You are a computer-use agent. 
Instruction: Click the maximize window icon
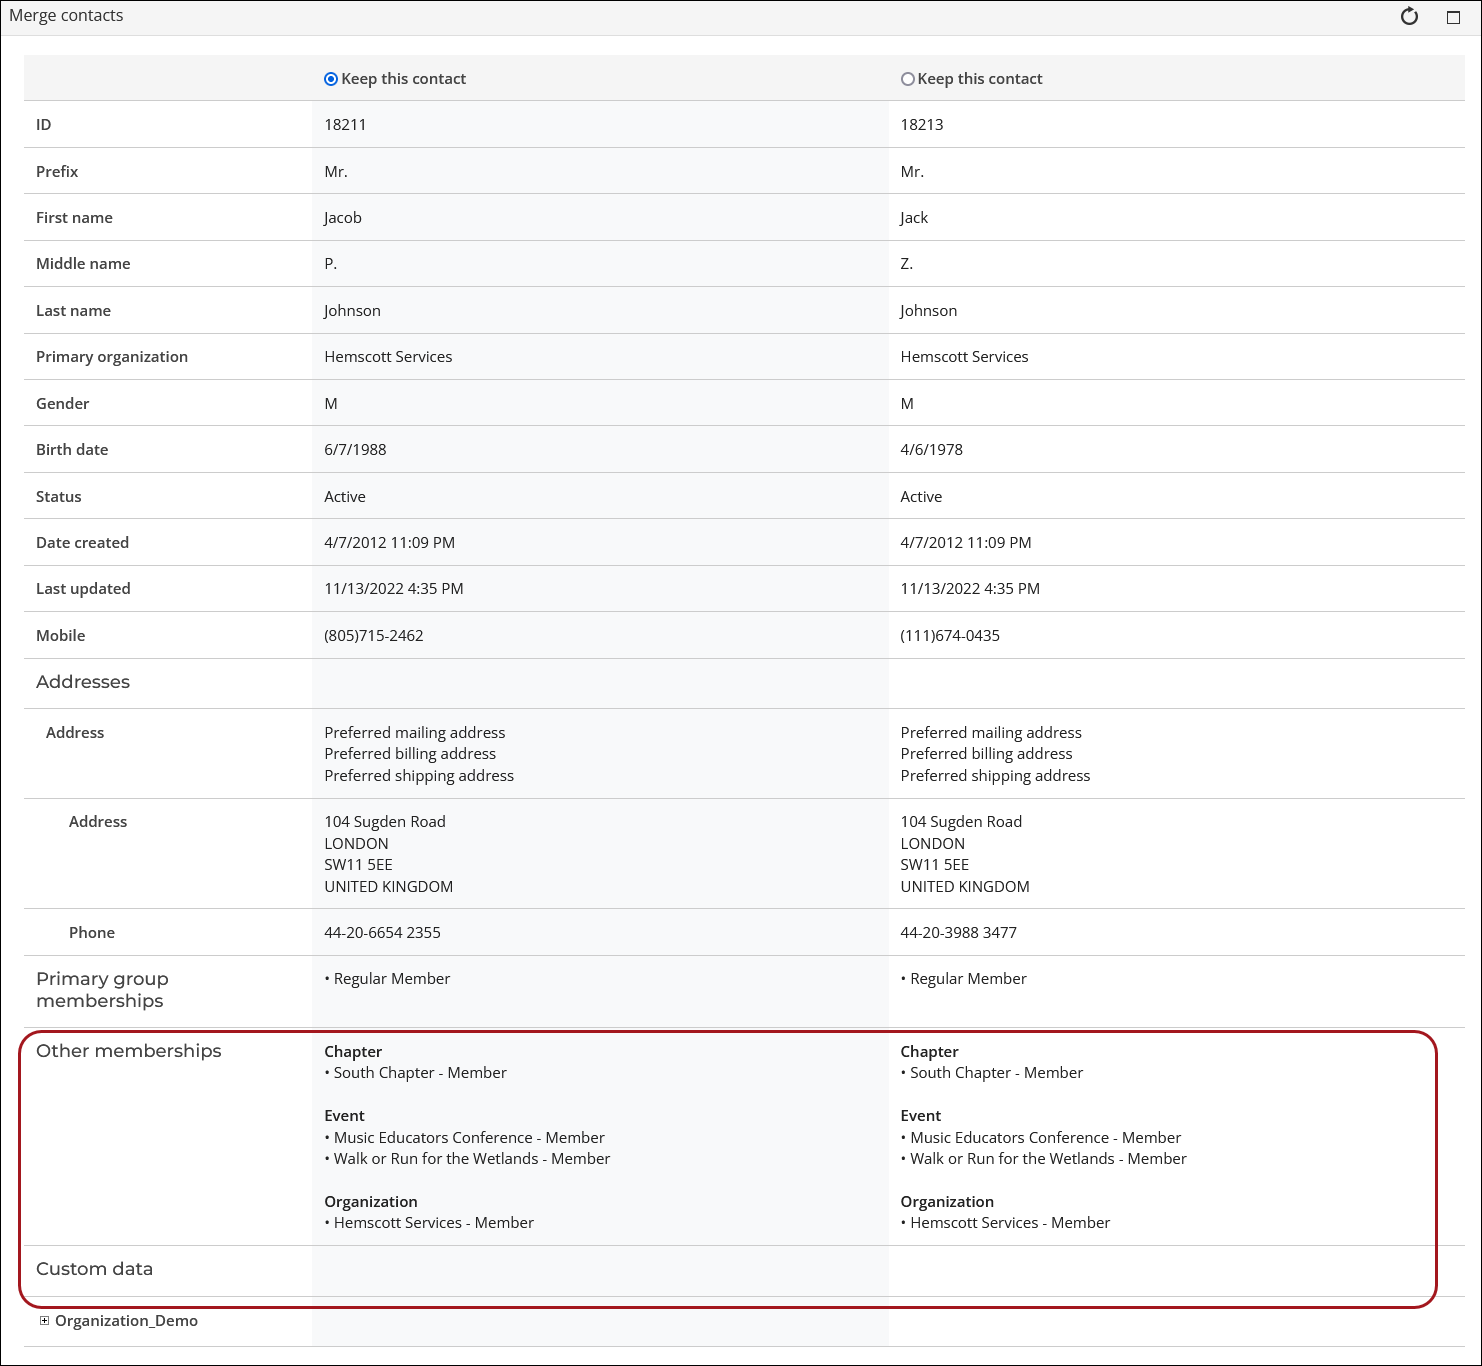(1454, 17)
